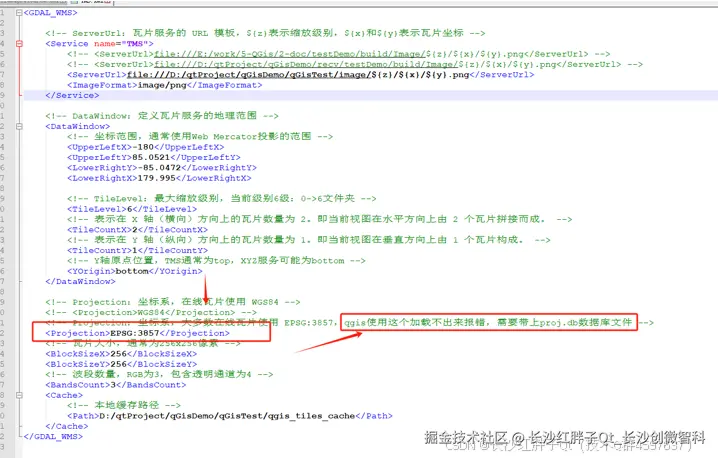Click the commented ServerUrl with E:/work path
Viewport: 718px width, 458px height.
338,54
